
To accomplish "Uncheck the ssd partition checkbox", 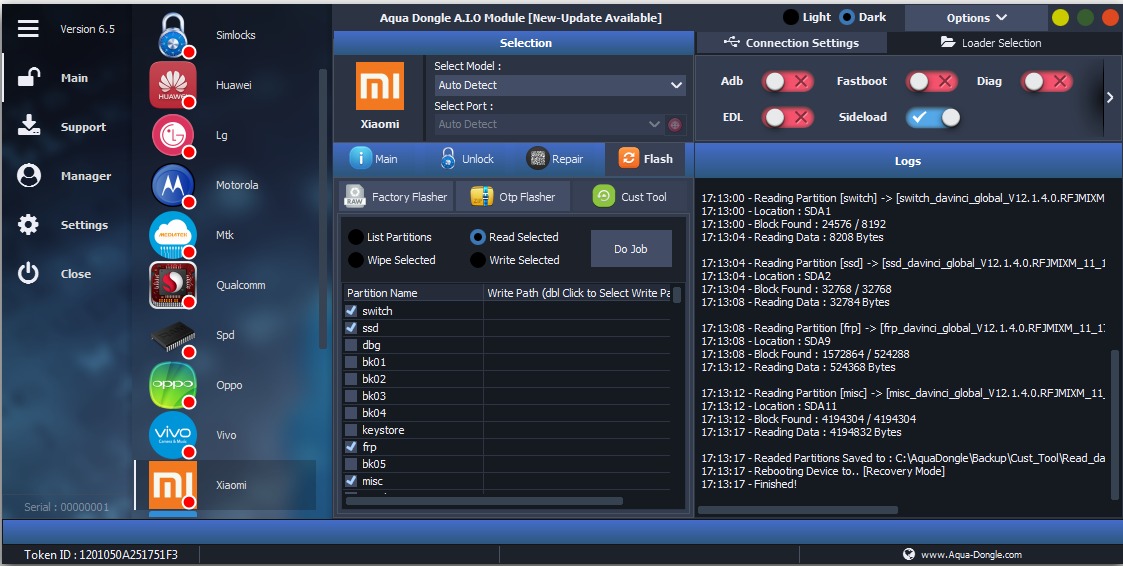I will pos(351,327).
